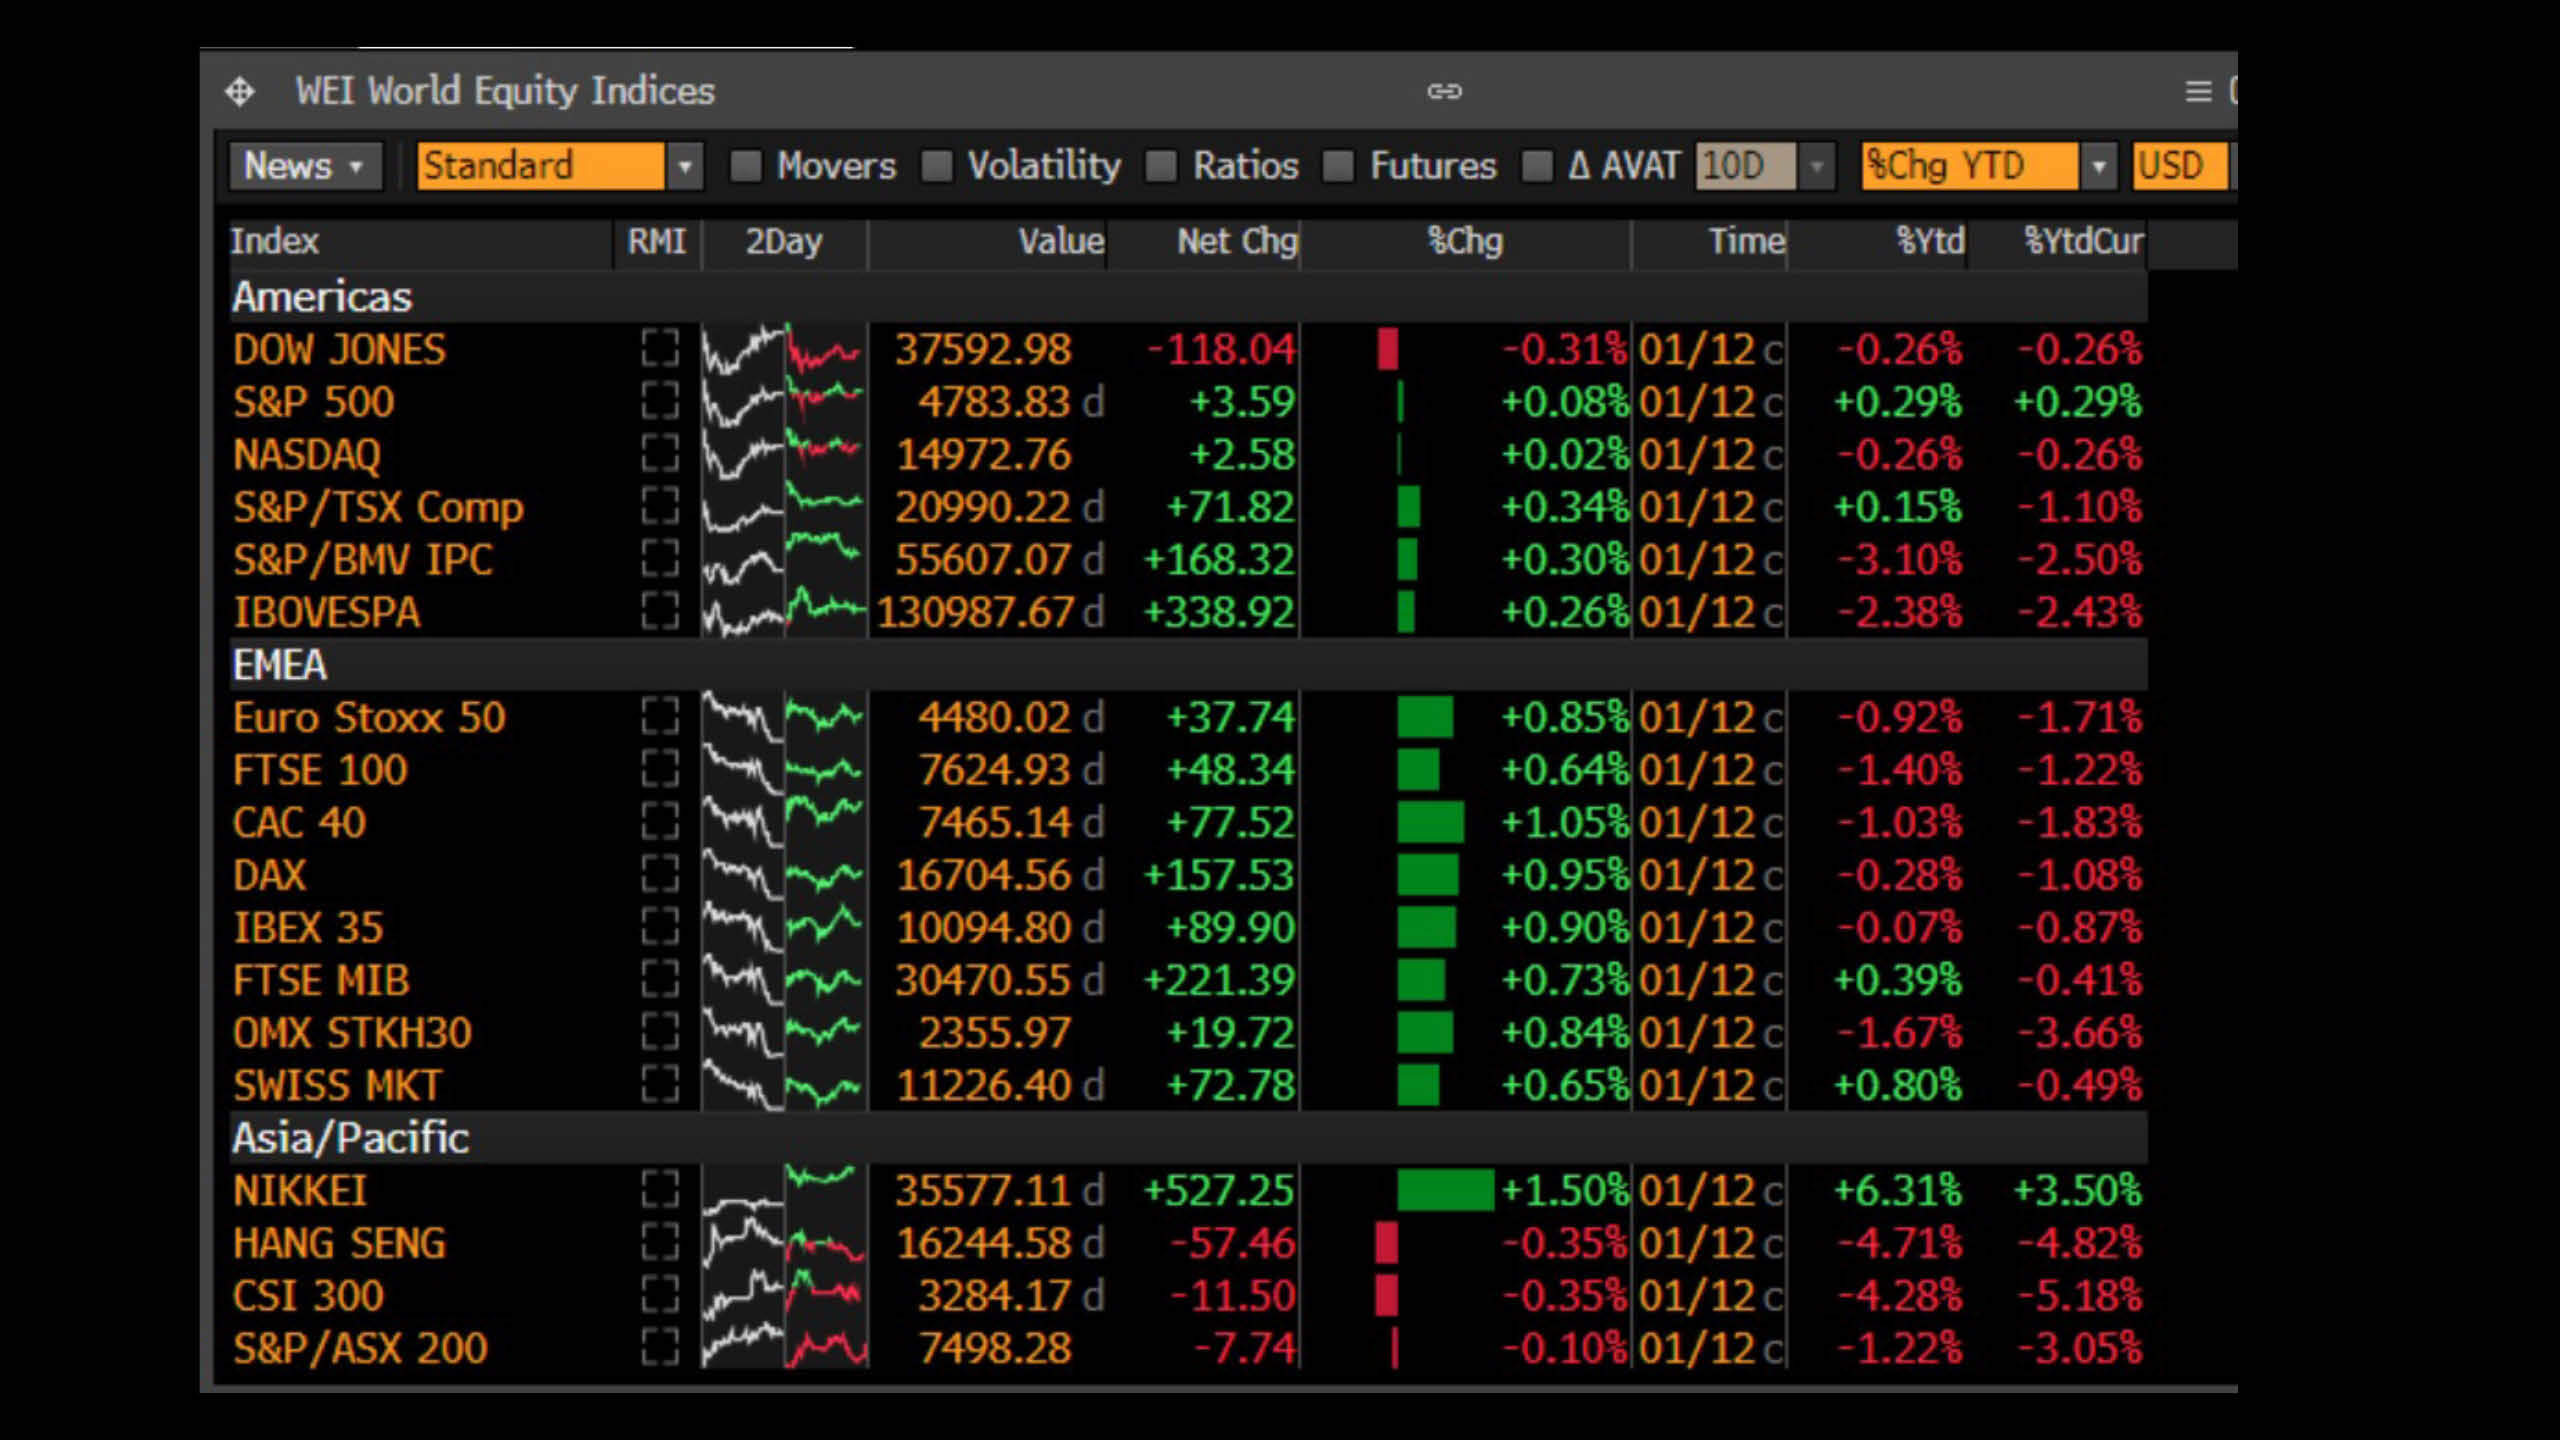This screenshot has width=2560, height=1440.
Task: Click S&P/ASX 200 value 7498.28
Action: 995,1348
